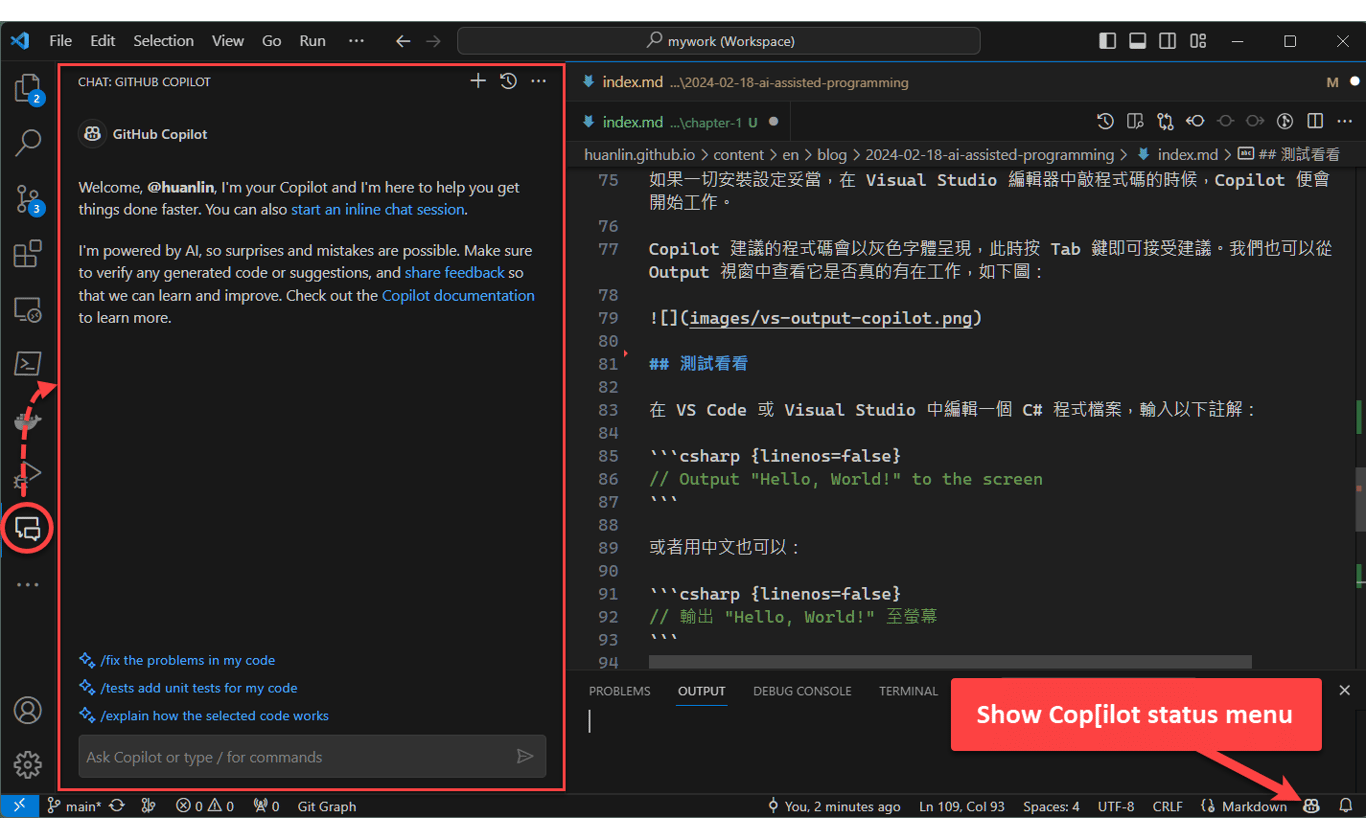
Task: Open the notifications bell
Action: (1346, 806)
